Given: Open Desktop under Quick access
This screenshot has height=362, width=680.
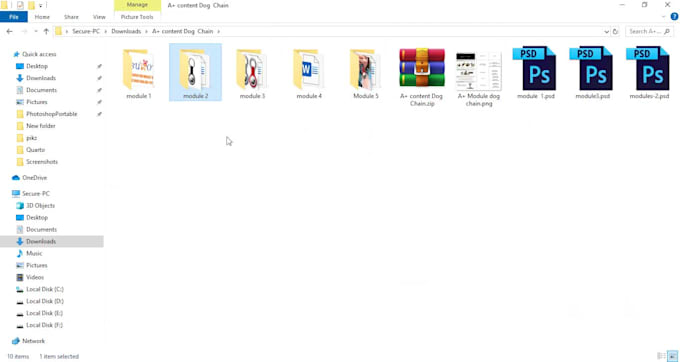Looking at the screenshot, I should pyautogui.click(x=37, y=66).
